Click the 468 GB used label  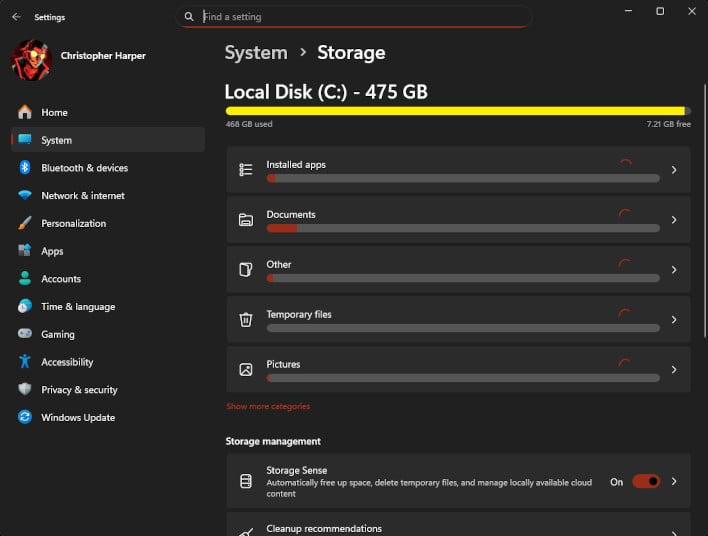[249, 124]
